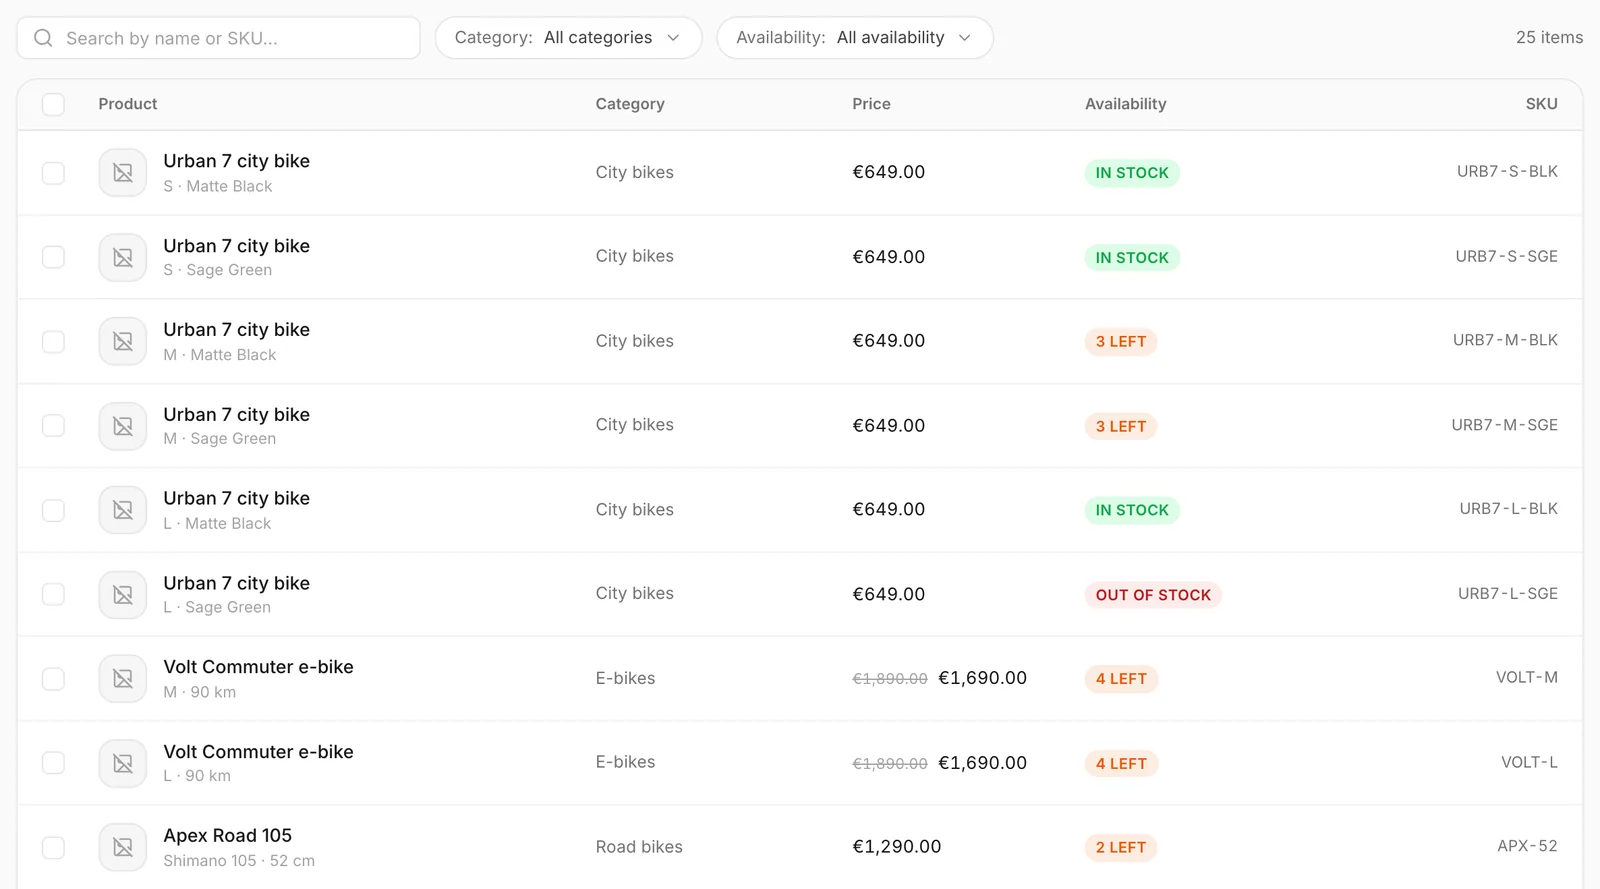Tick the checkbox for SKU URB7-M-SGE
Screen dimensions: 1600x889
click(x=53, y=426)
